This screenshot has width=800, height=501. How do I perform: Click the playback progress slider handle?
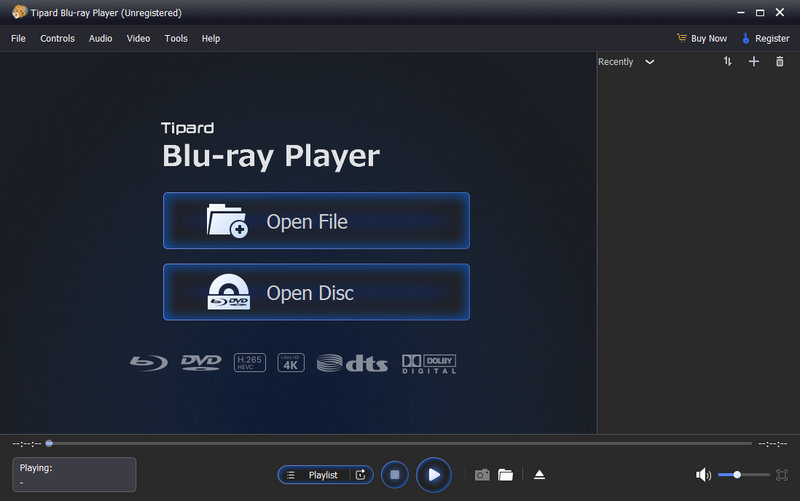49,444
